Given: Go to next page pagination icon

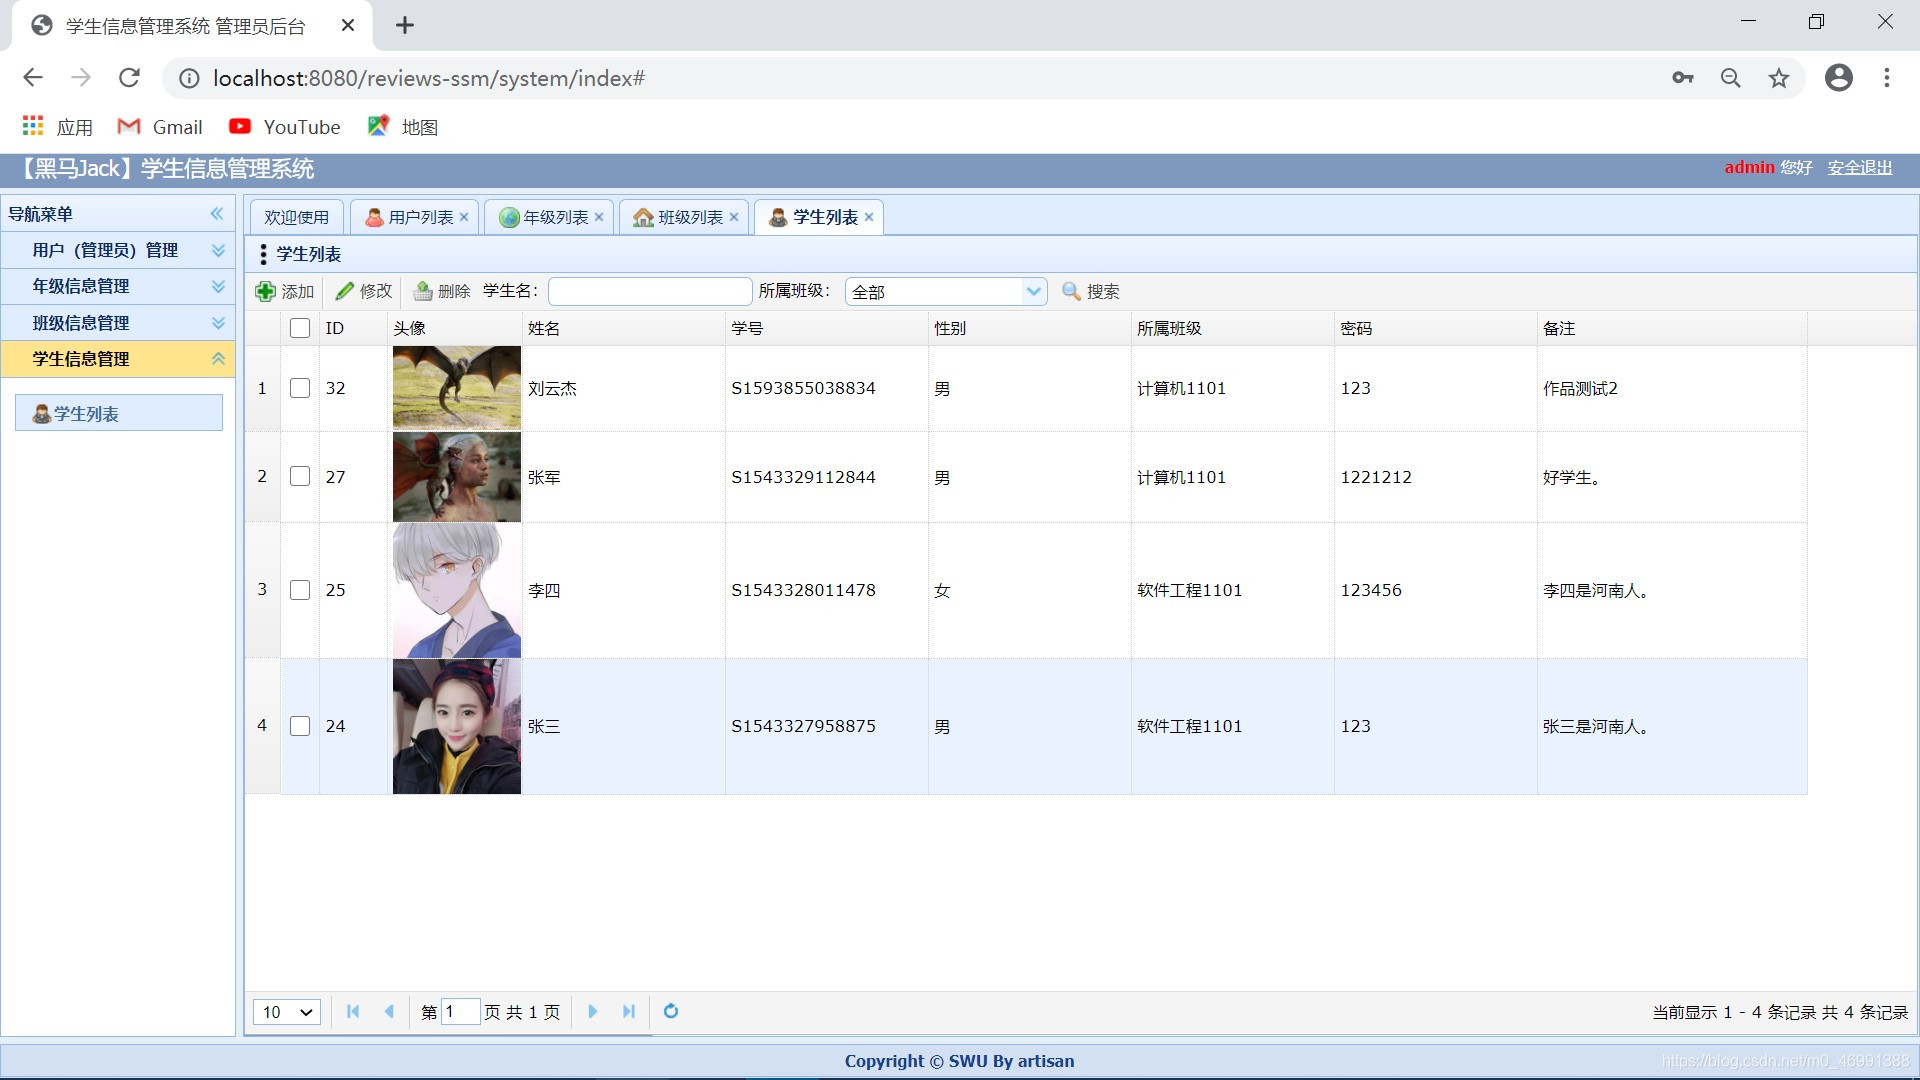Looking at the screenshot, I should click(592, 1011).
